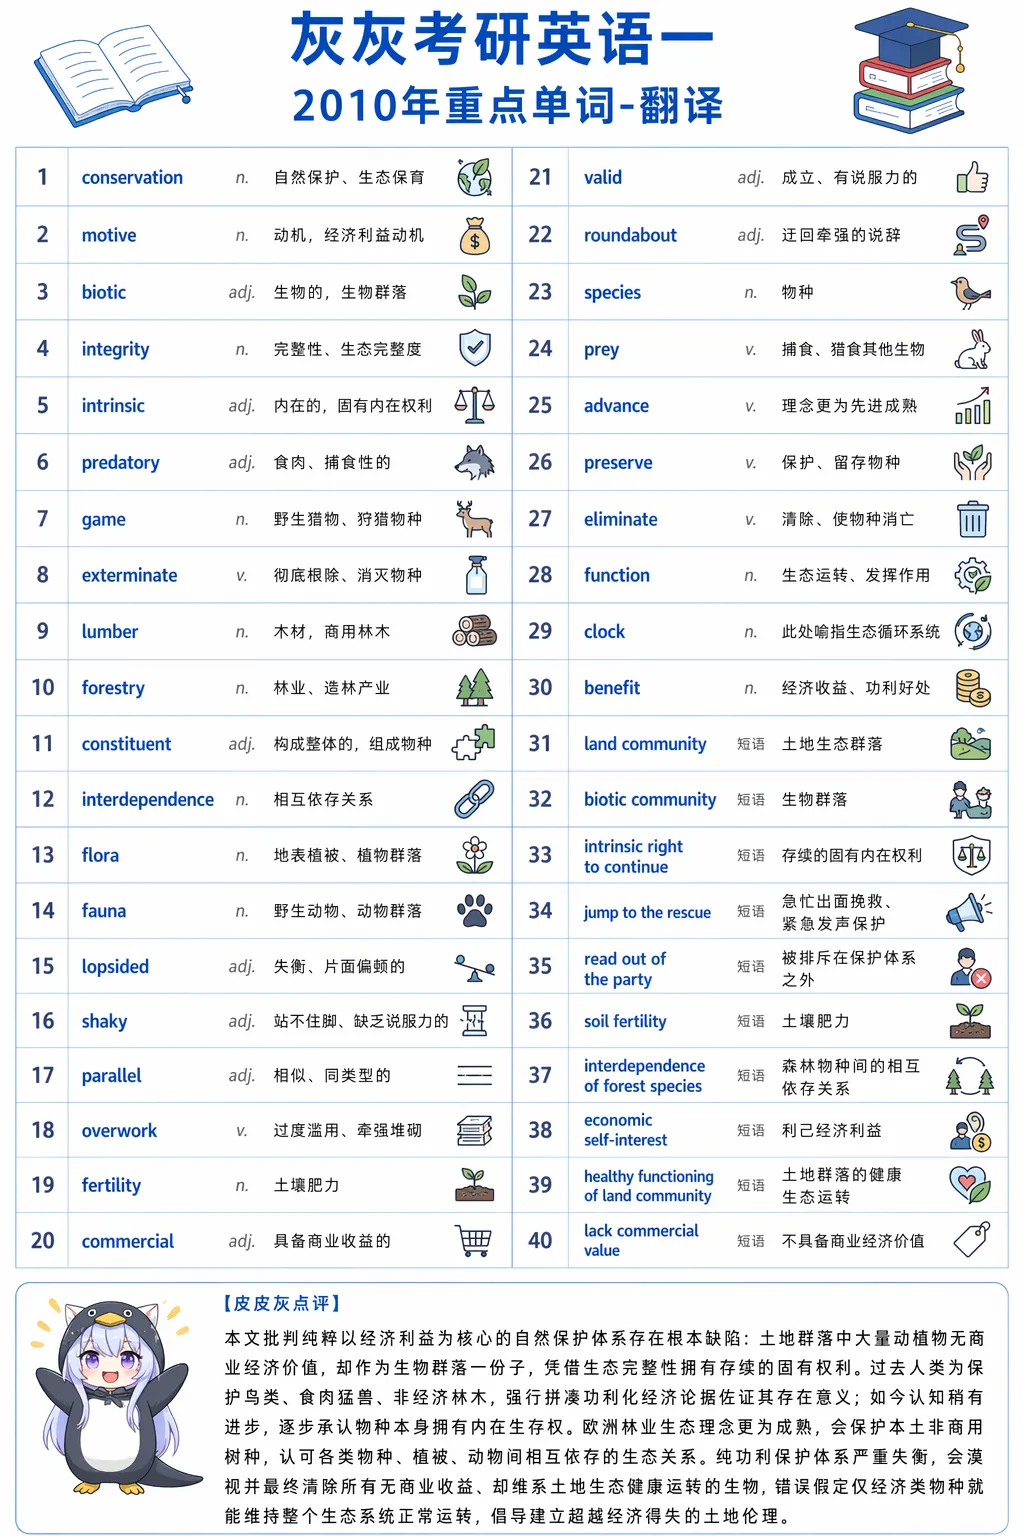Click the hands holding plant icon beside preserve

pyautogui.click(x=972, y=462)
